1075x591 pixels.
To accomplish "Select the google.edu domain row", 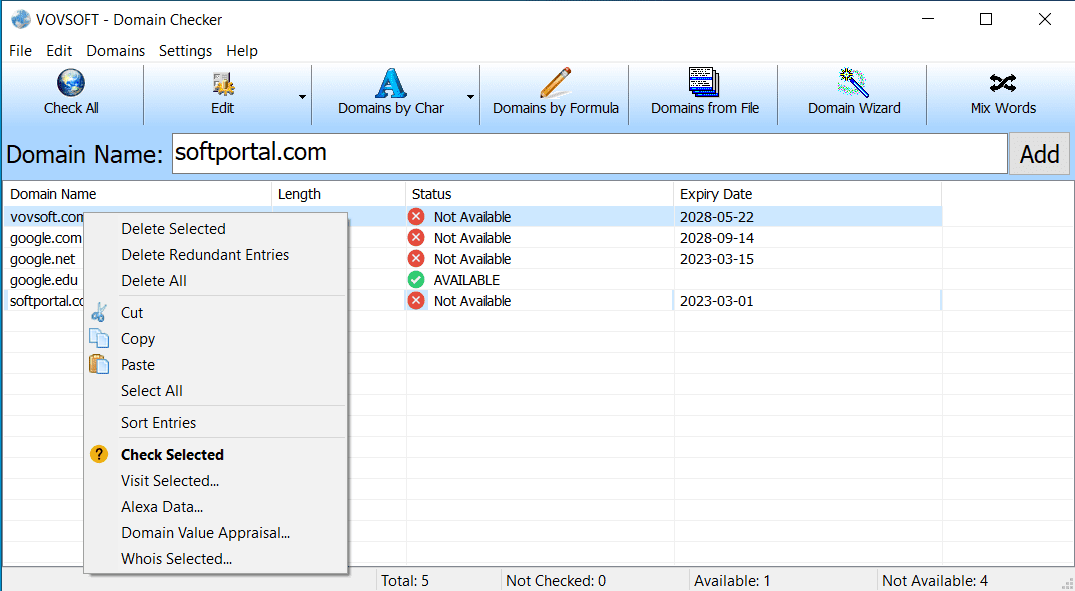I will pyautogui.click(x=472, y=280).
